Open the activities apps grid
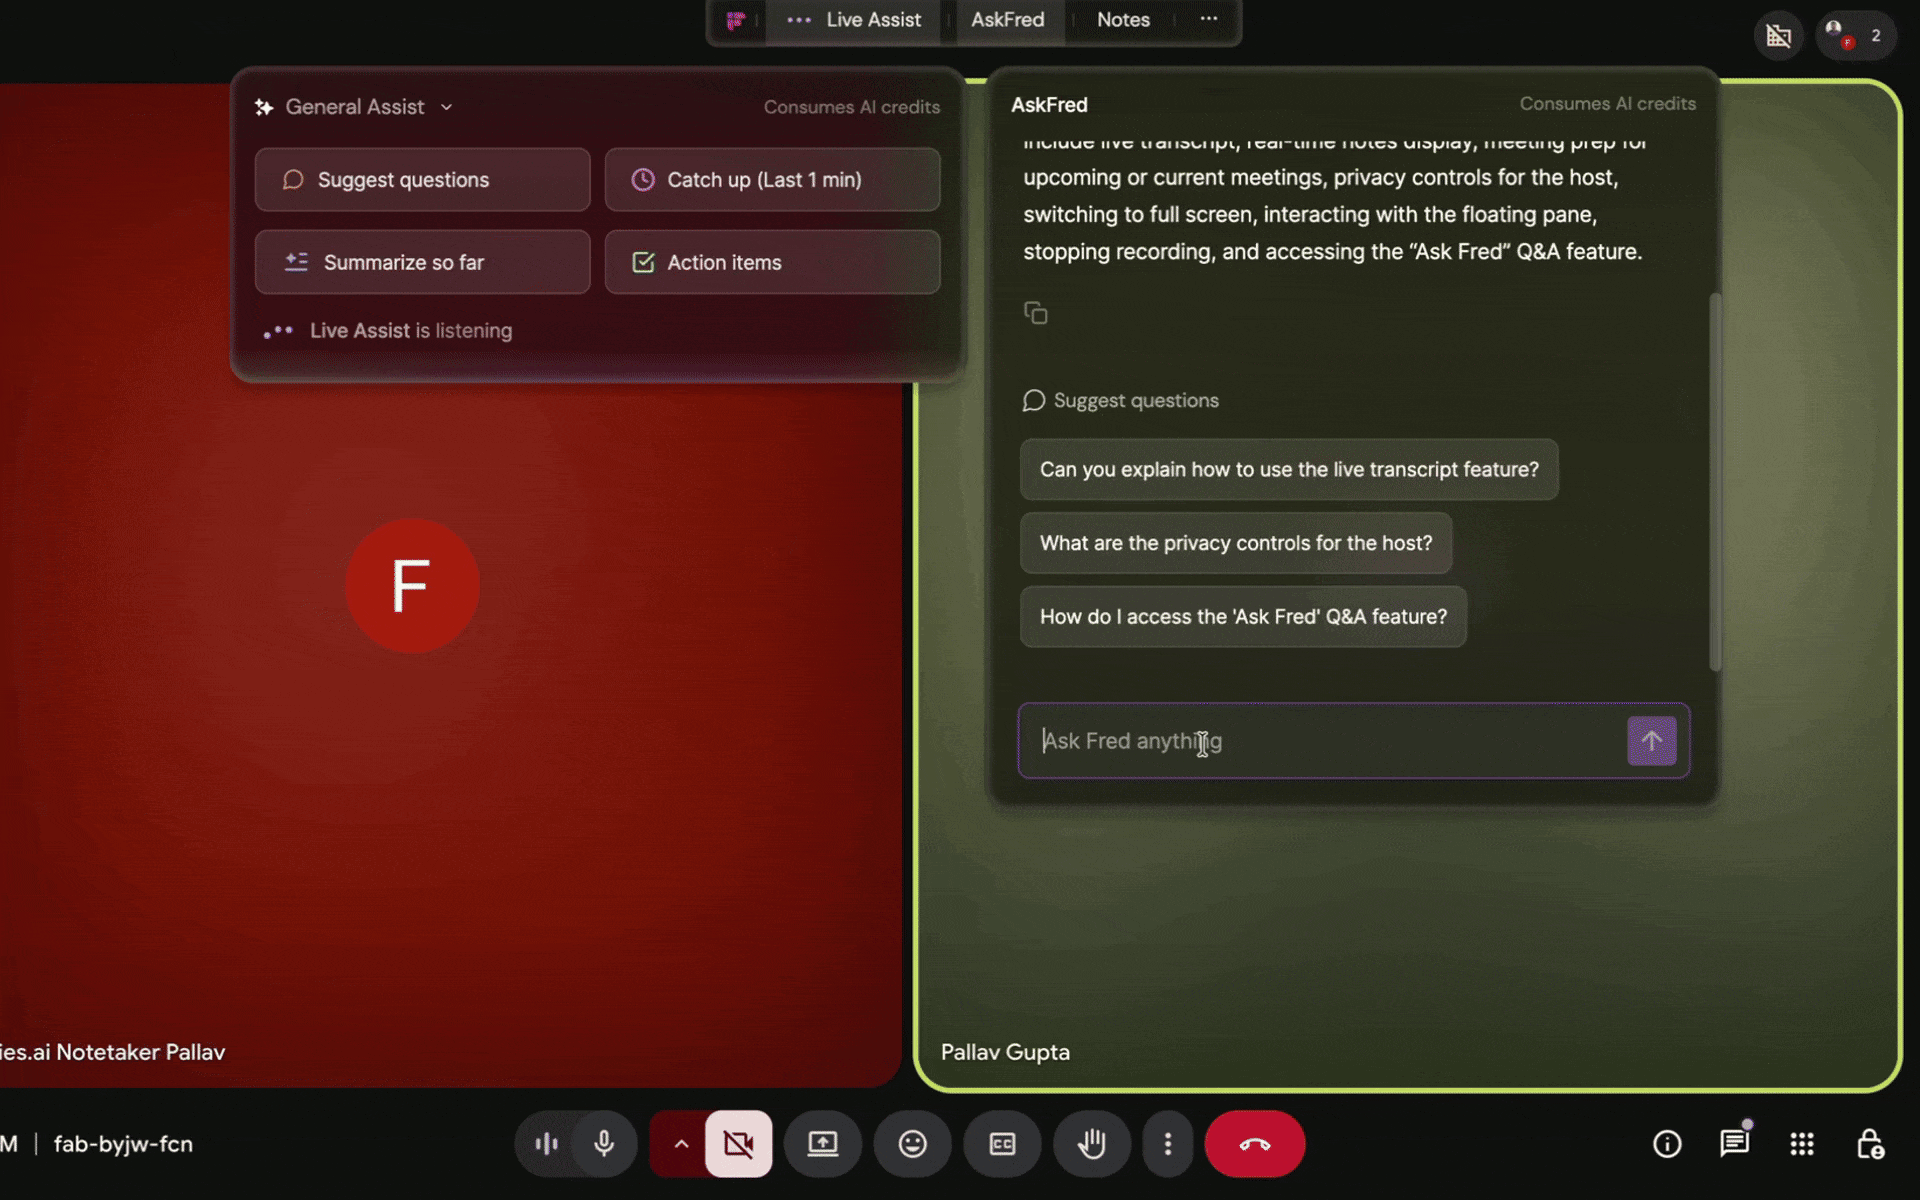 coord(1802,1143)
